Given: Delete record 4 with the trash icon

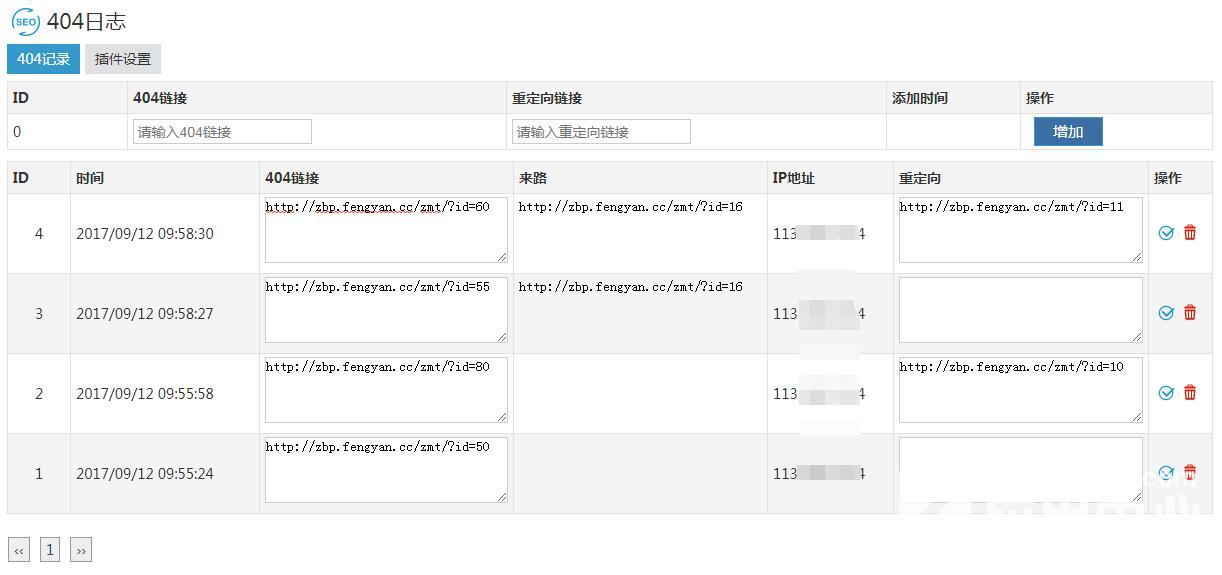Looking at the screenshot, I should pos(1190,233).
